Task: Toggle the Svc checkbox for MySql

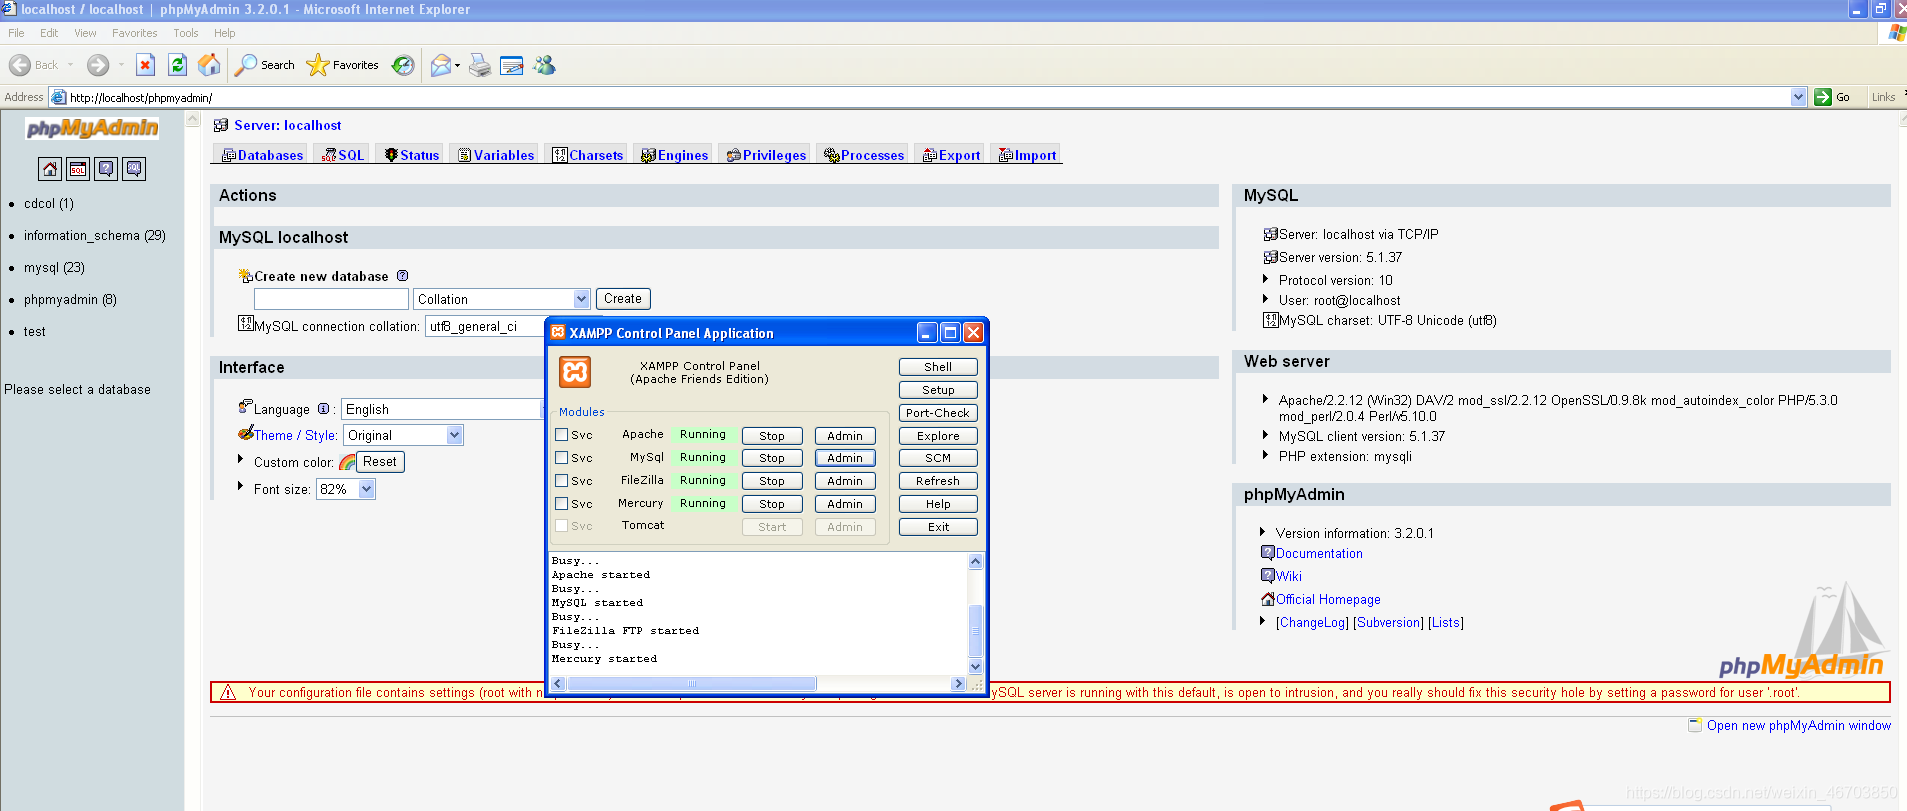Action: tap(562, 458)
